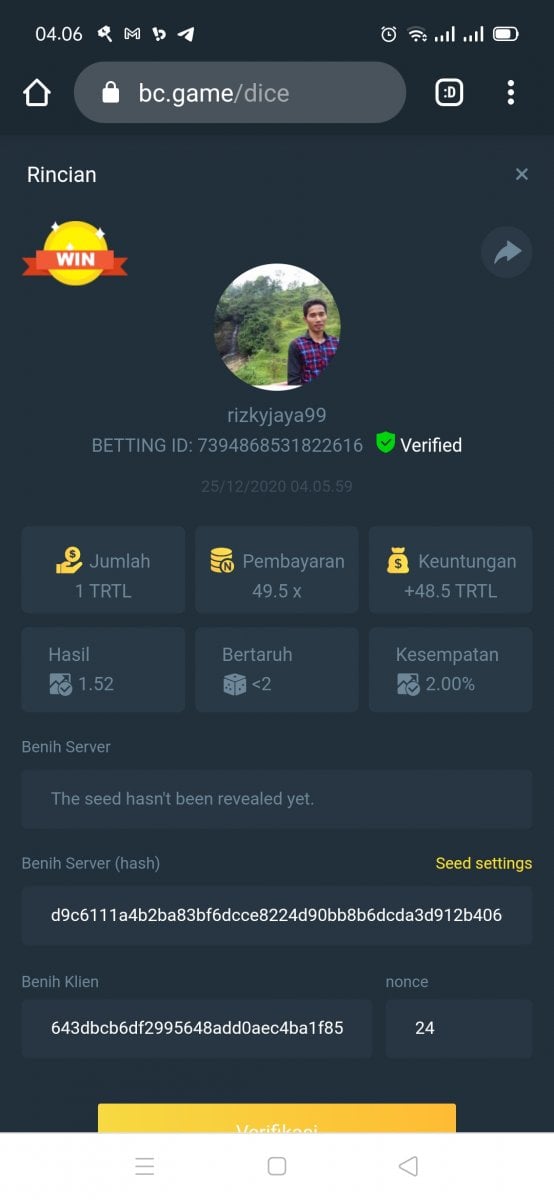Viewport: 554px width, 1200px height.
Task: Tap the green Verified shield
Action: tap(386, 442)
